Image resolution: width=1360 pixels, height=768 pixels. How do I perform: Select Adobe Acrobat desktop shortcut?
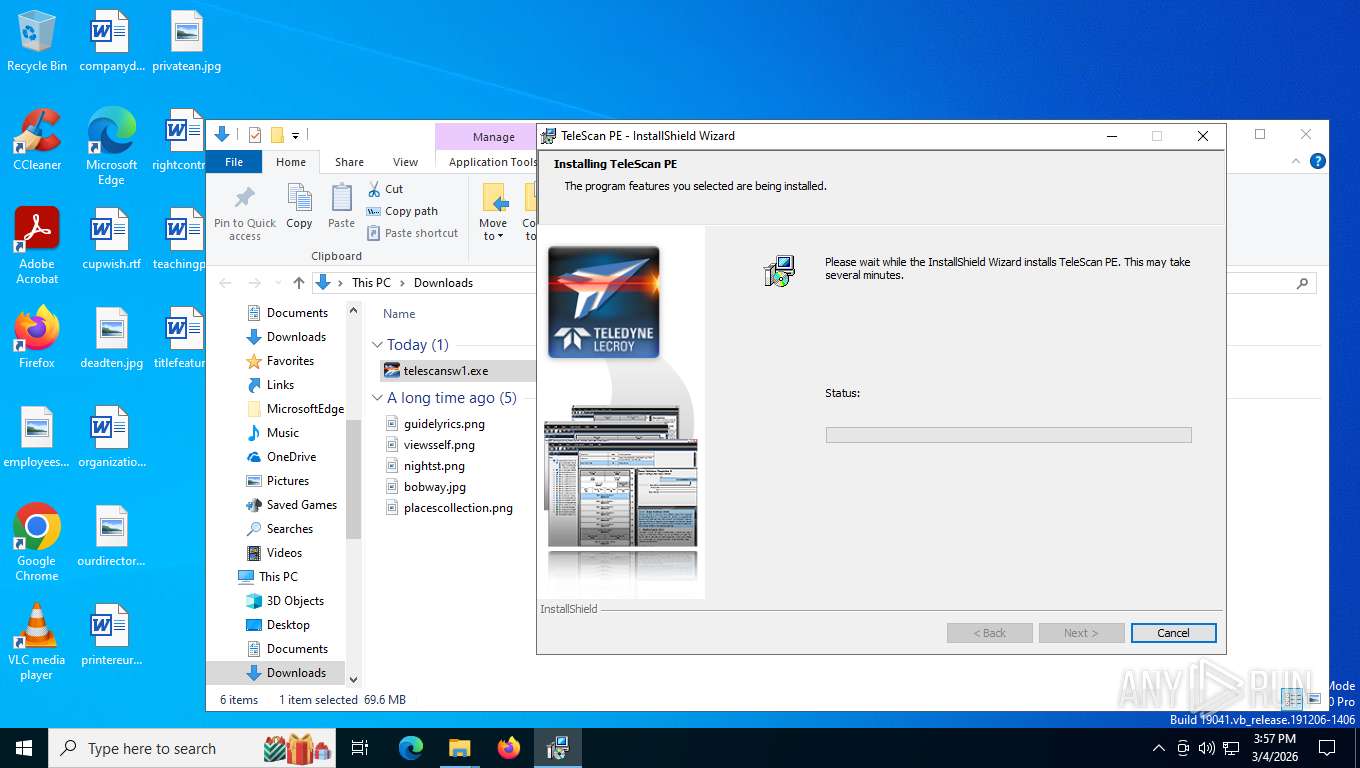tap(37, 246)
